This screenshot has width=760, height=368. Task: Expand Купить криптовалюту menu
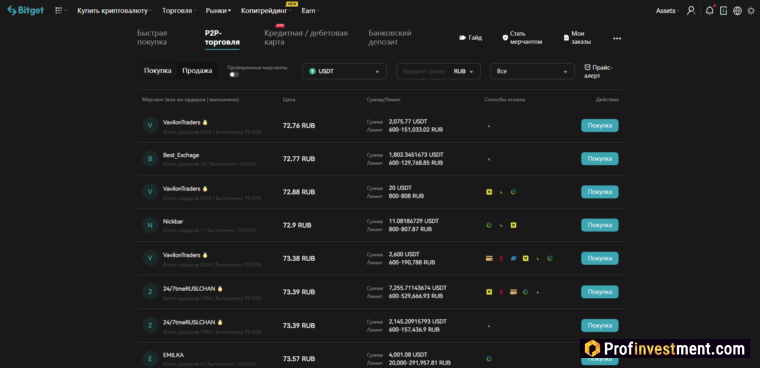point(114,11)
